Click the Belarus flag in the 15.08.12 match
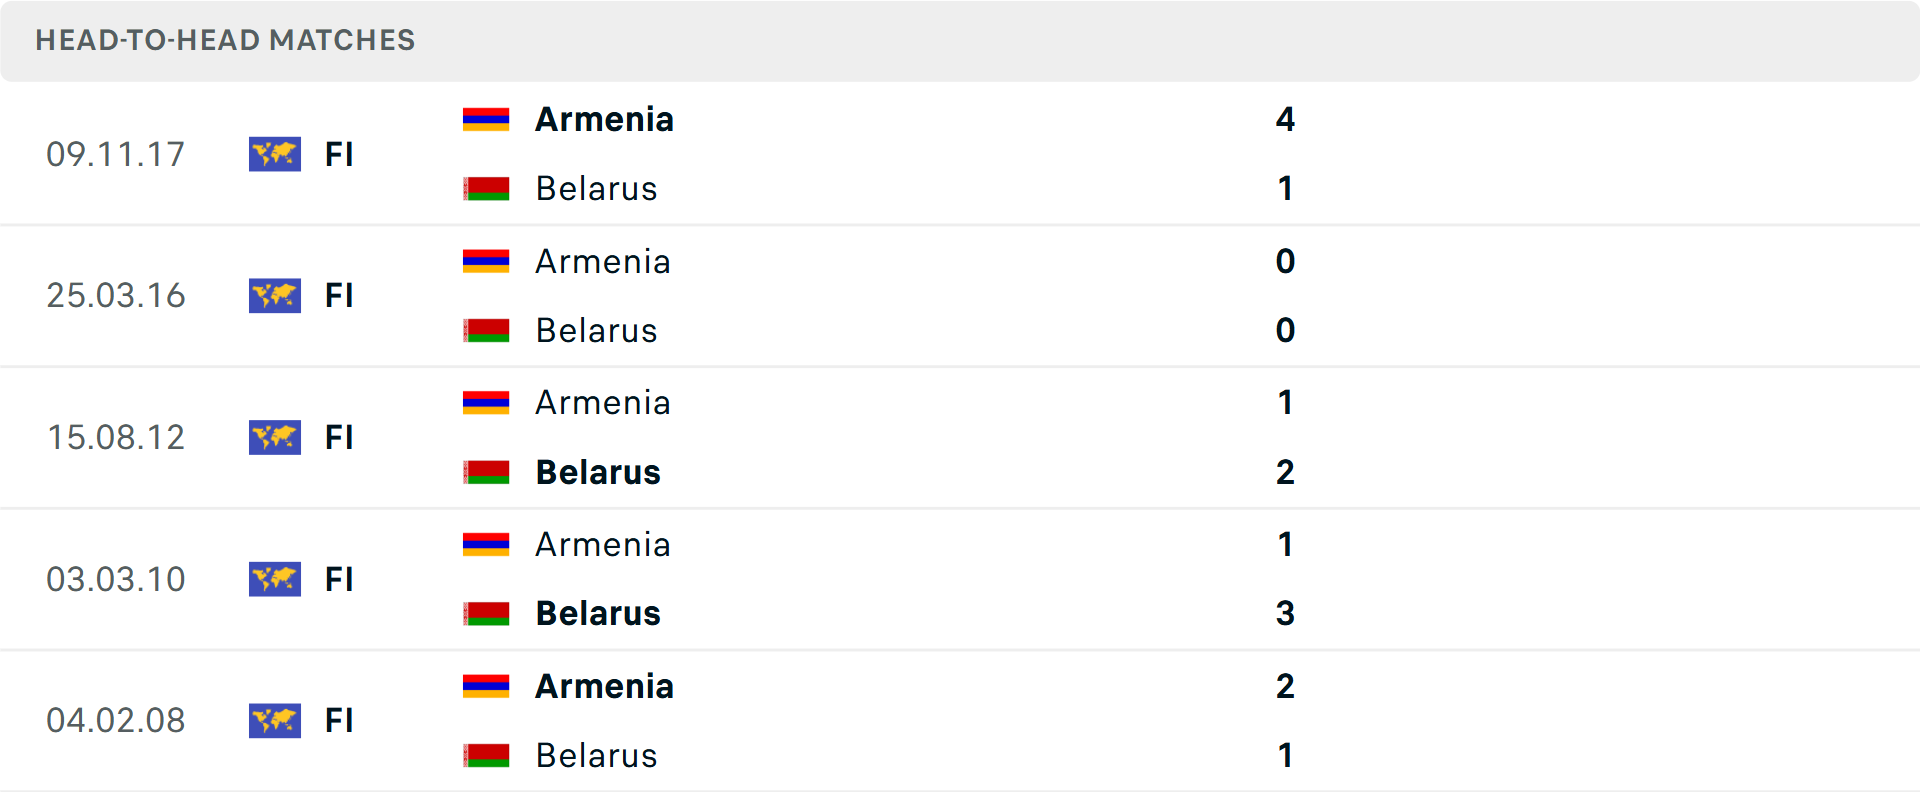 487,472
